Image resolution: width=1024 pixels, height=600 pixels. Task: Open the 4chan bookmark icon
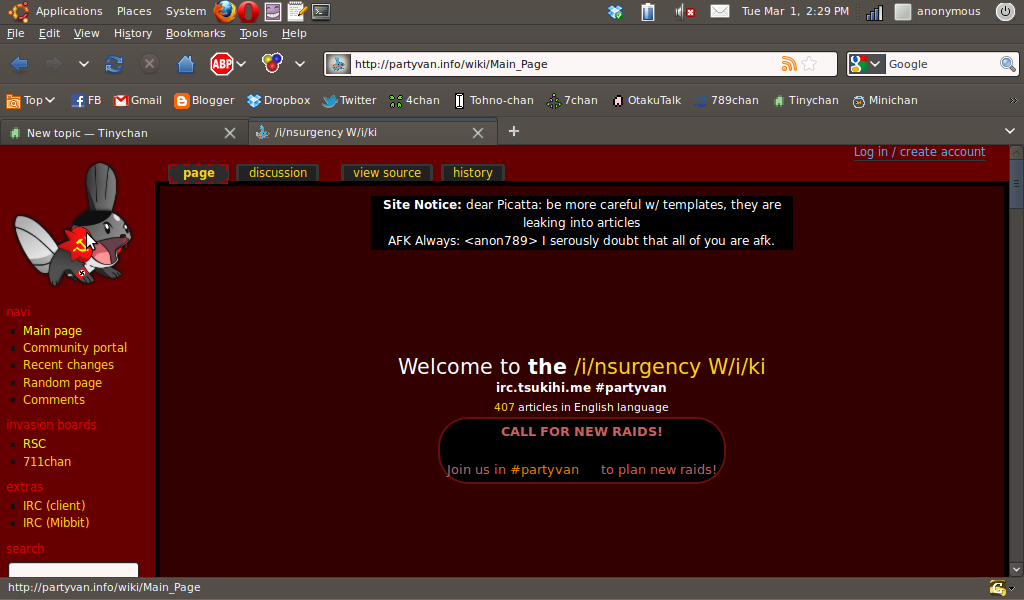click(x=394, y=100)
